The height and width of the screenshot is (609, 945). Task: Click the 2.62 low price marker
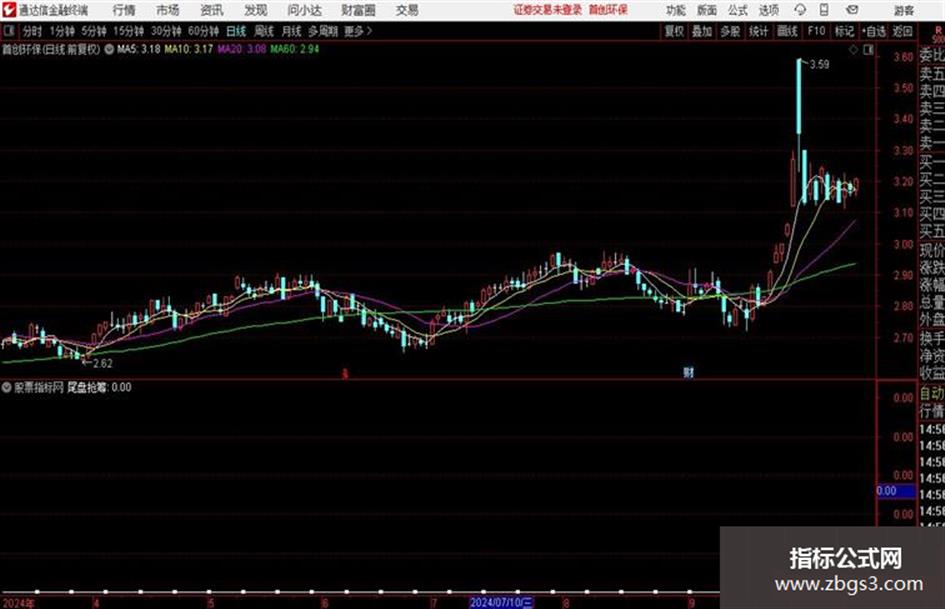102,363
